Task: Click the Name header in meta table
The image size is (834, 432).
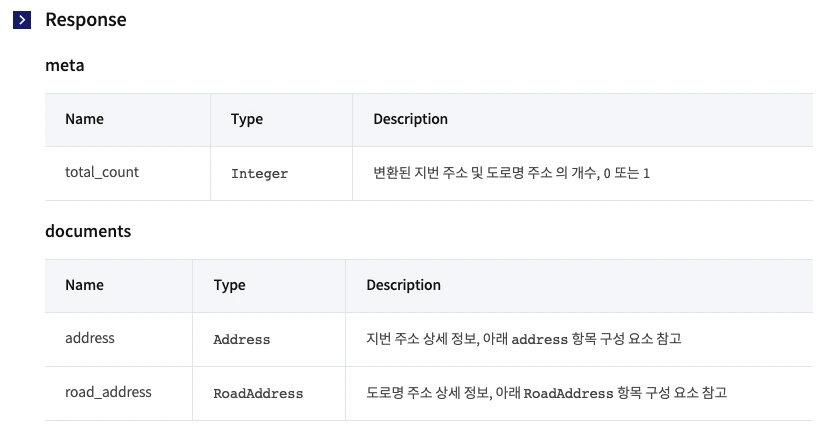Action: [x=84, y=119]
